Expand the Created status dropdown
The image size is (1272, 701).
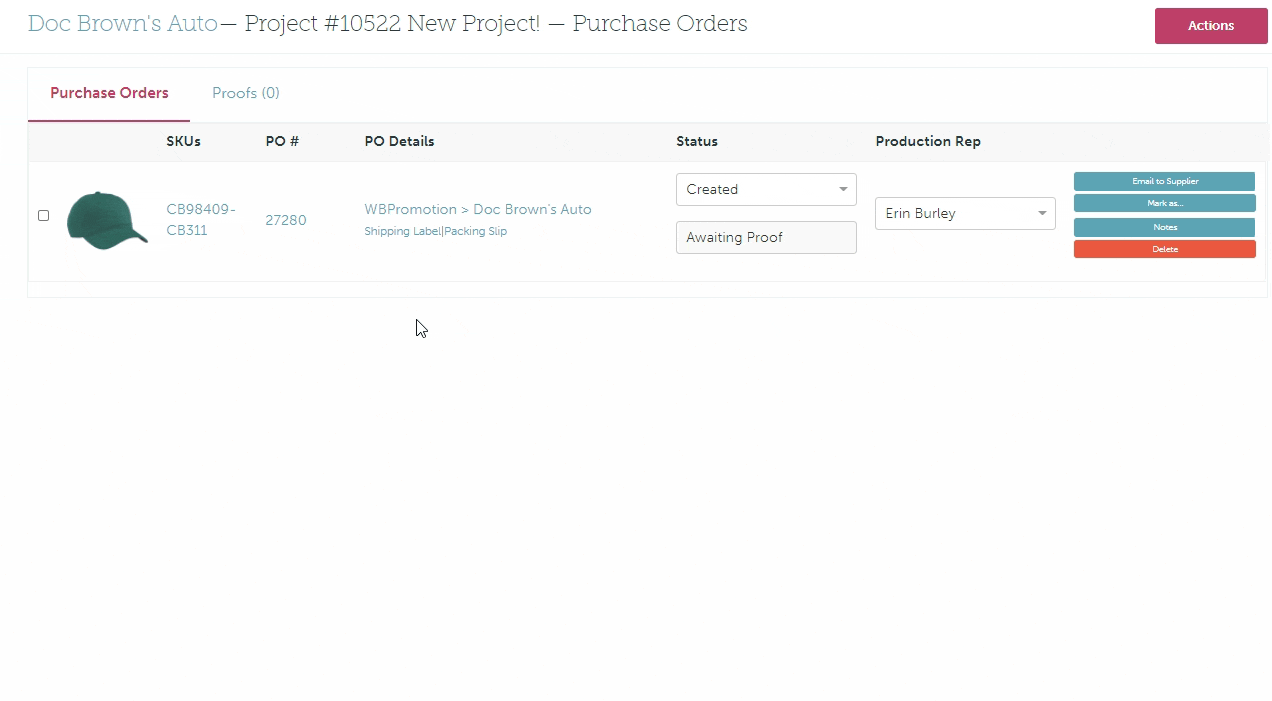click(766, 189)
